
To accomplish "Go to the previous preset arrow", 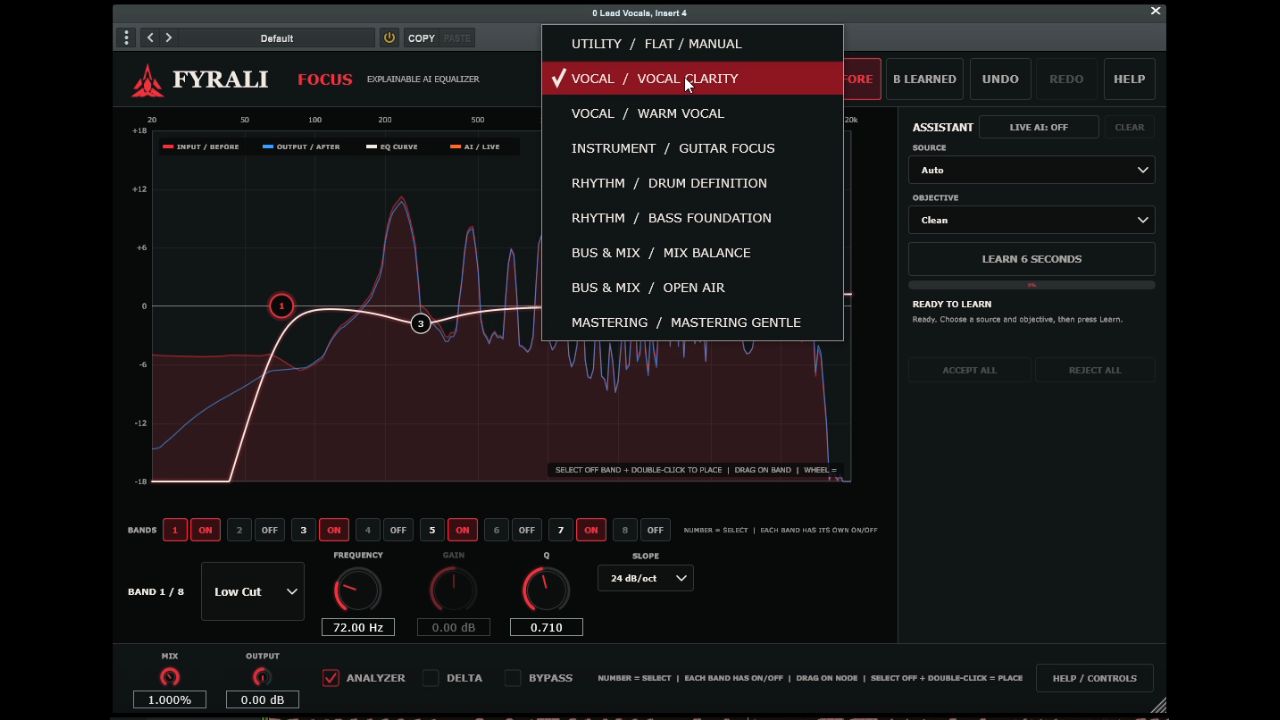I will click(150, 38).
